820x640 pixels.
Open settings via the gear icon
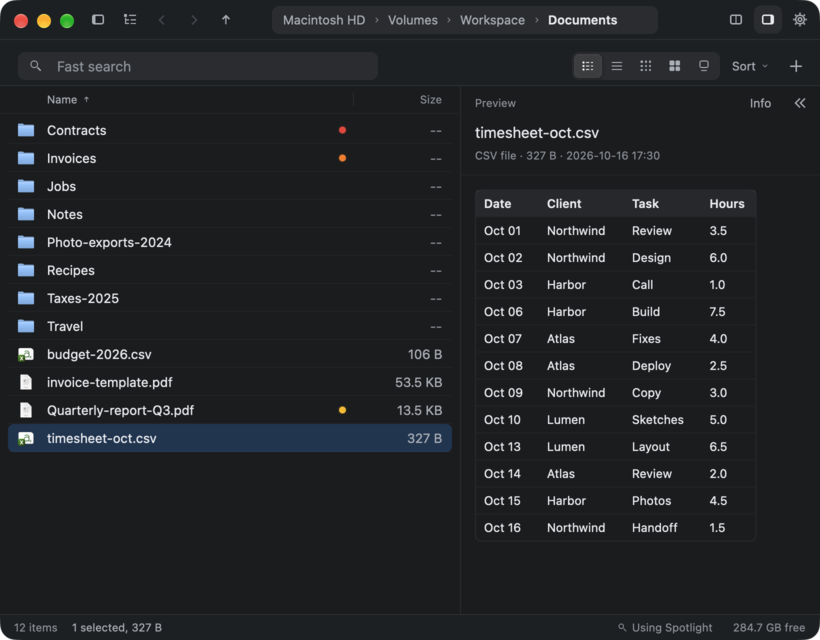799,20
